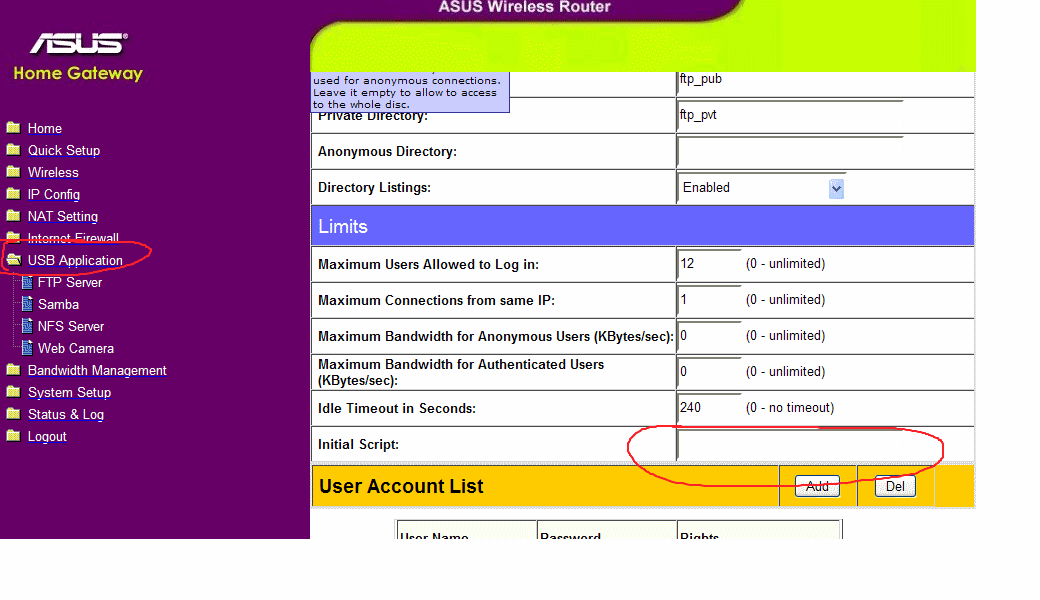This screenshot has height=600, width=1040.
Task: Click the Directory Listings label
Action: (x=374, y=188)
